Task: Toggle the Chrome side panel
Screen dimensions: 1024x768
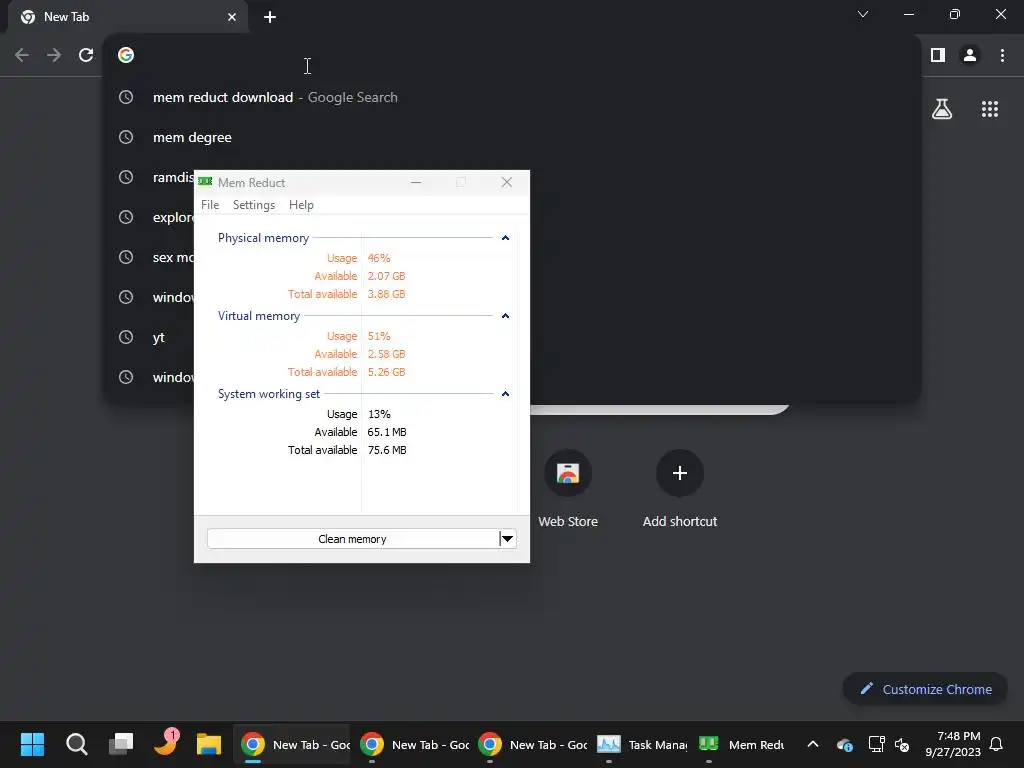Action: pos(938,56)
